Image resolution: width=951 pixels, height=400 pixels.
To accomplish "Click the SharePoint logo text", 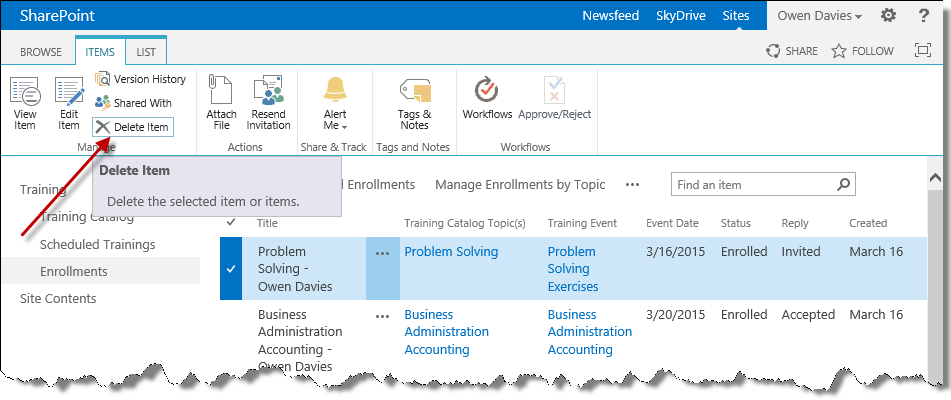I will 57,16.
